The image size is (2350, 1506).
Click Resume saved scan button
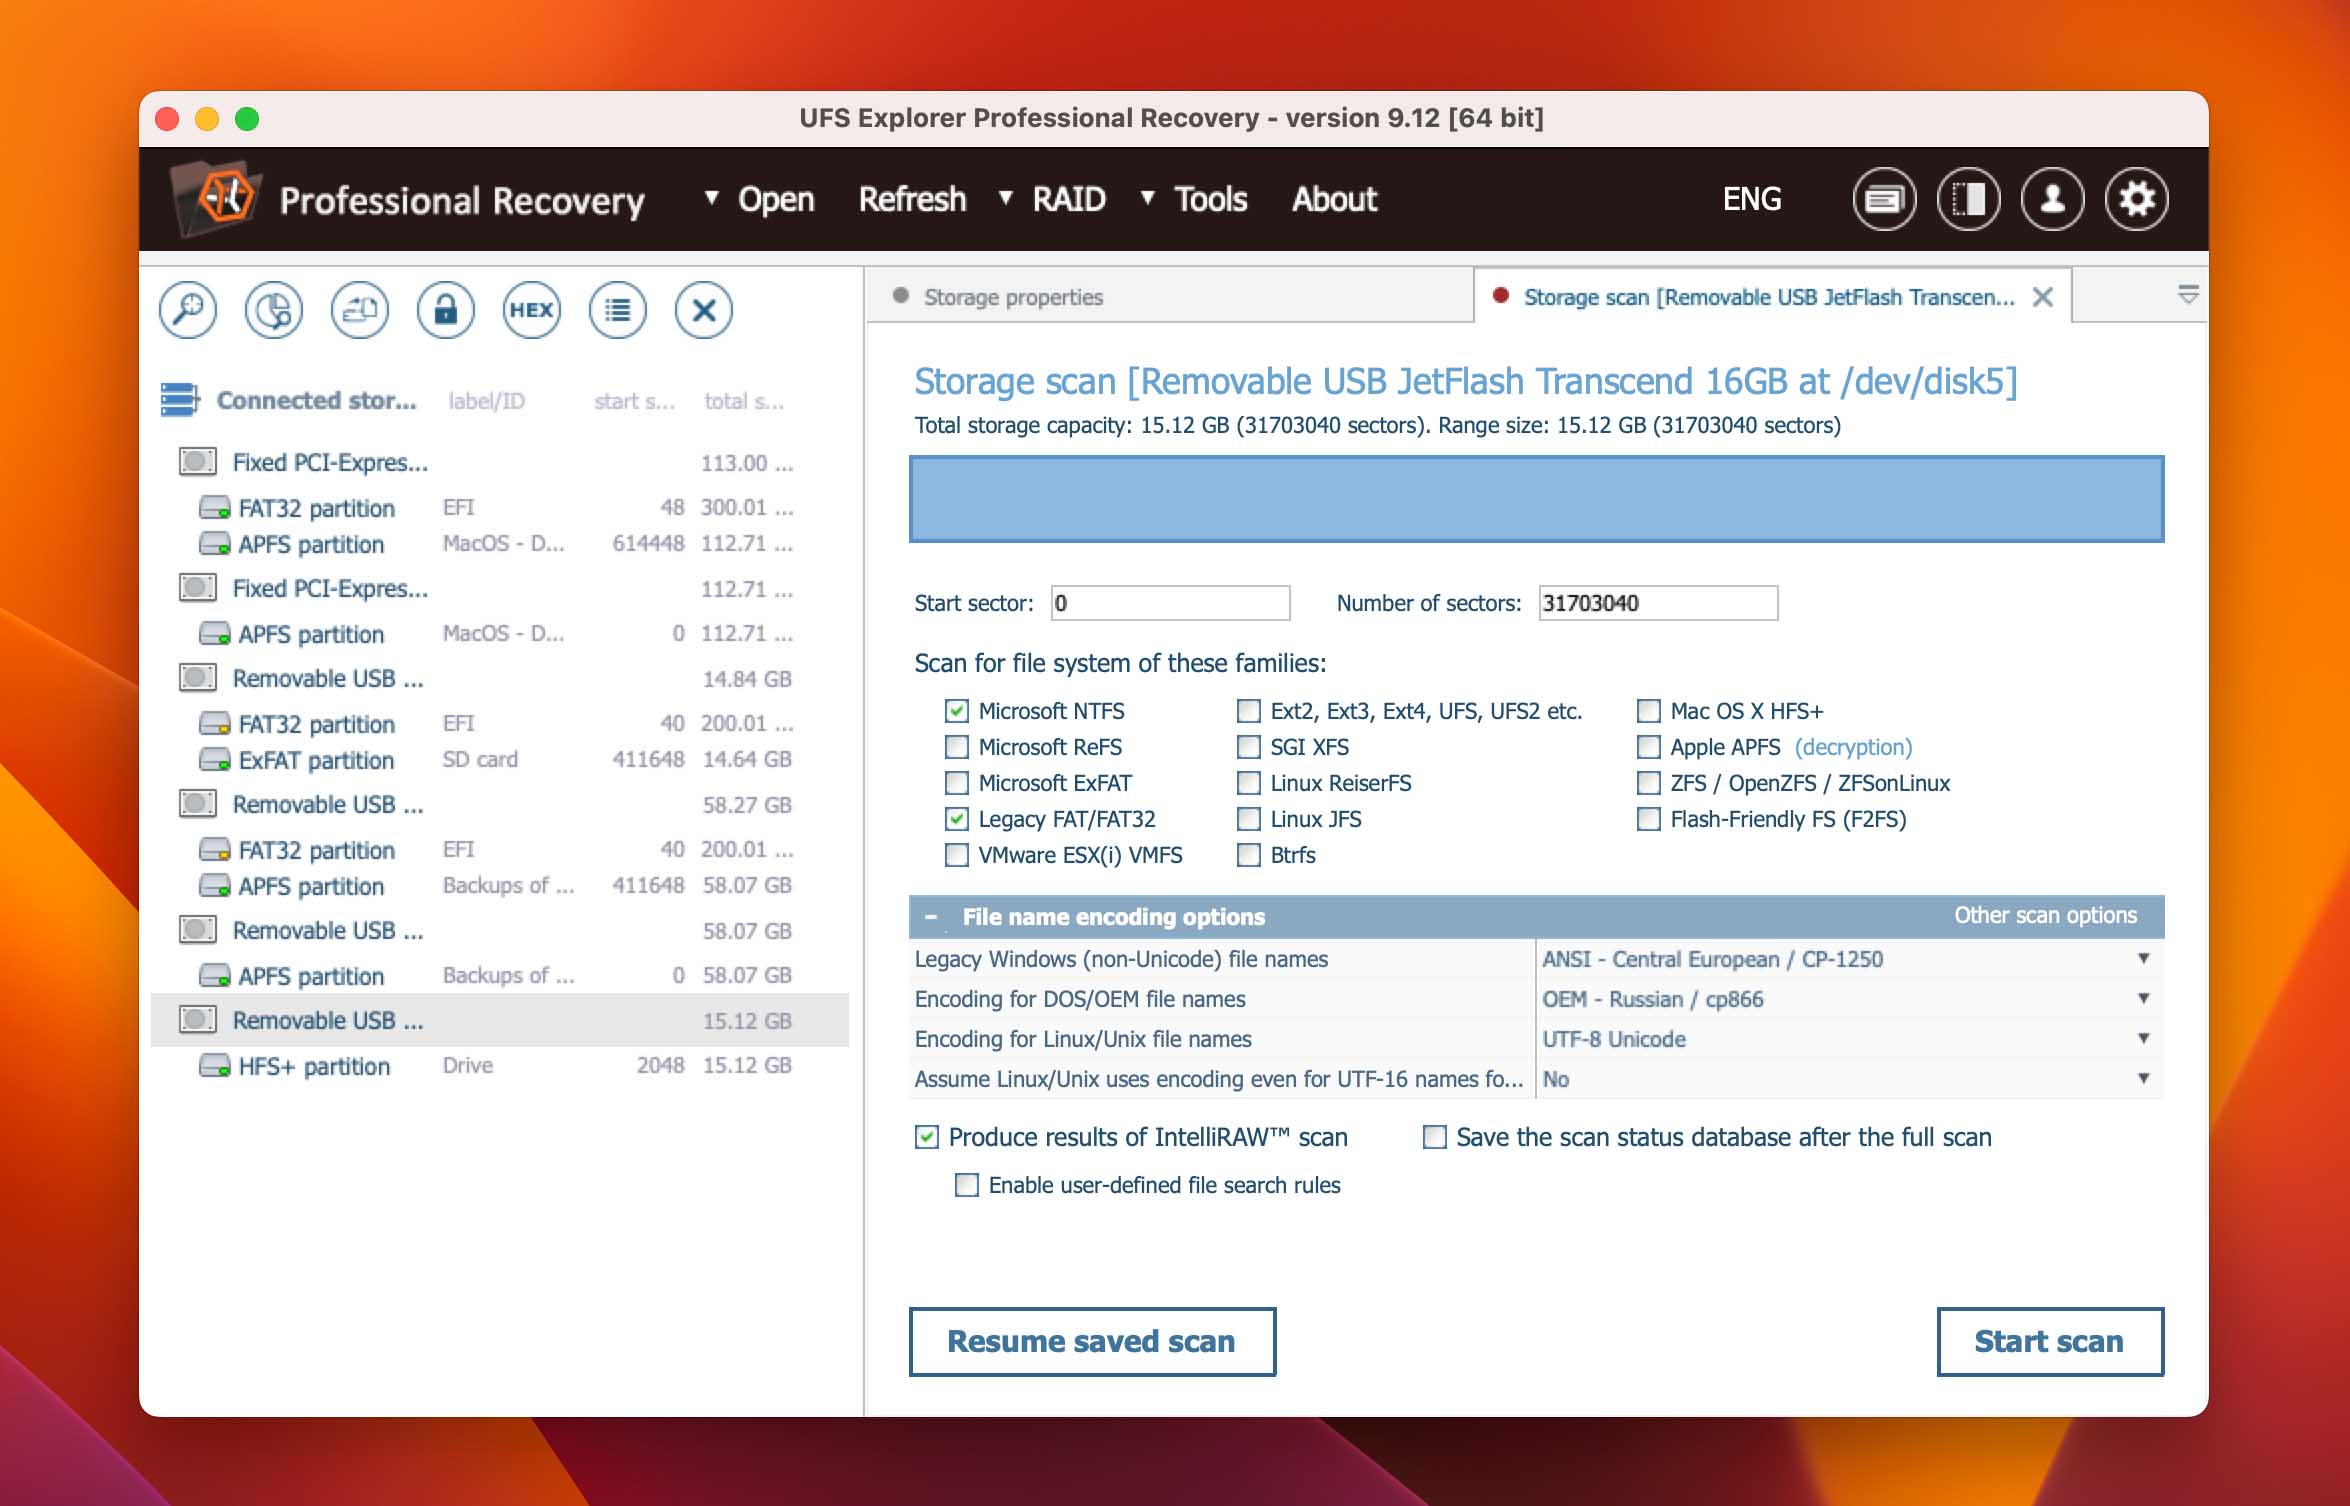[x=1092, y=1341]
